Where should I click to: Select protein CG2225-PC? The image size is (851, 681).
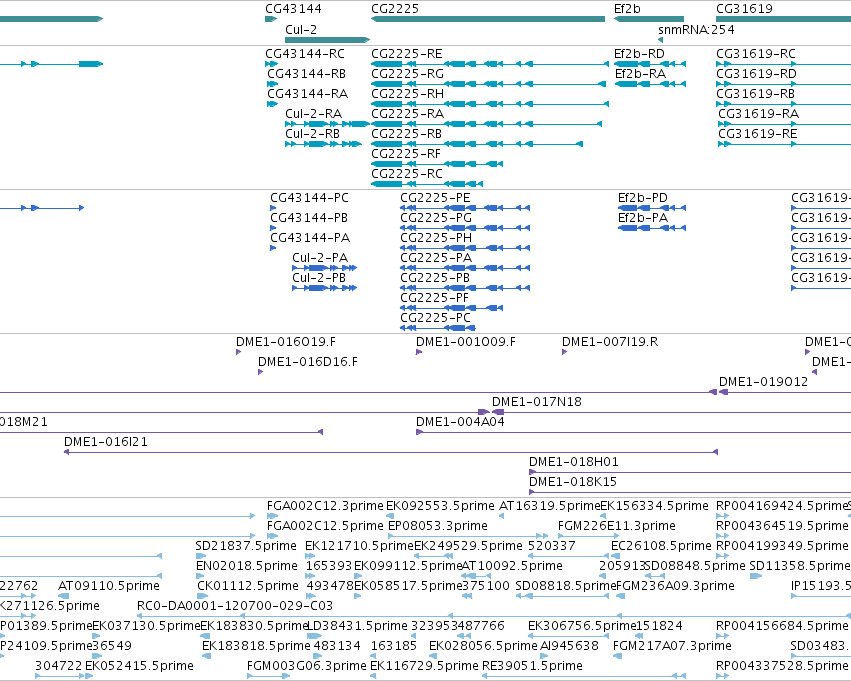pos(436,319)
